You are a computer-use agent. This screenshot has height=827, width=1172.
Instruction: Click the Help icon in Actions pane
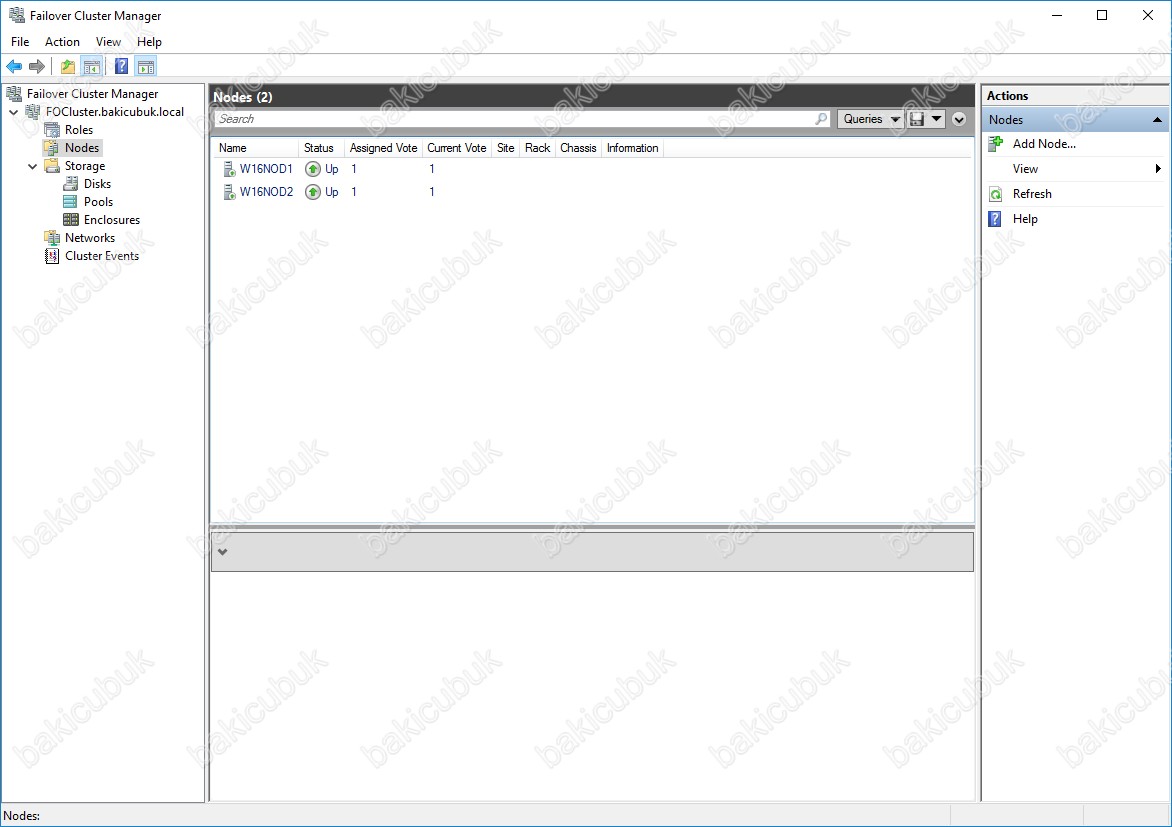point(995,219)
